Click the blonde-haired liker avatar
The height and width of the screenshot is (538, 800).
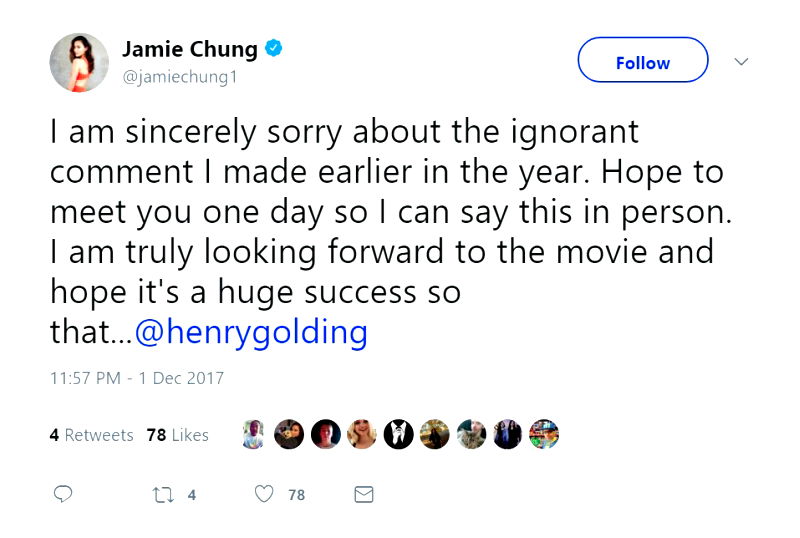pyautogui.click(x=362, y=434)
